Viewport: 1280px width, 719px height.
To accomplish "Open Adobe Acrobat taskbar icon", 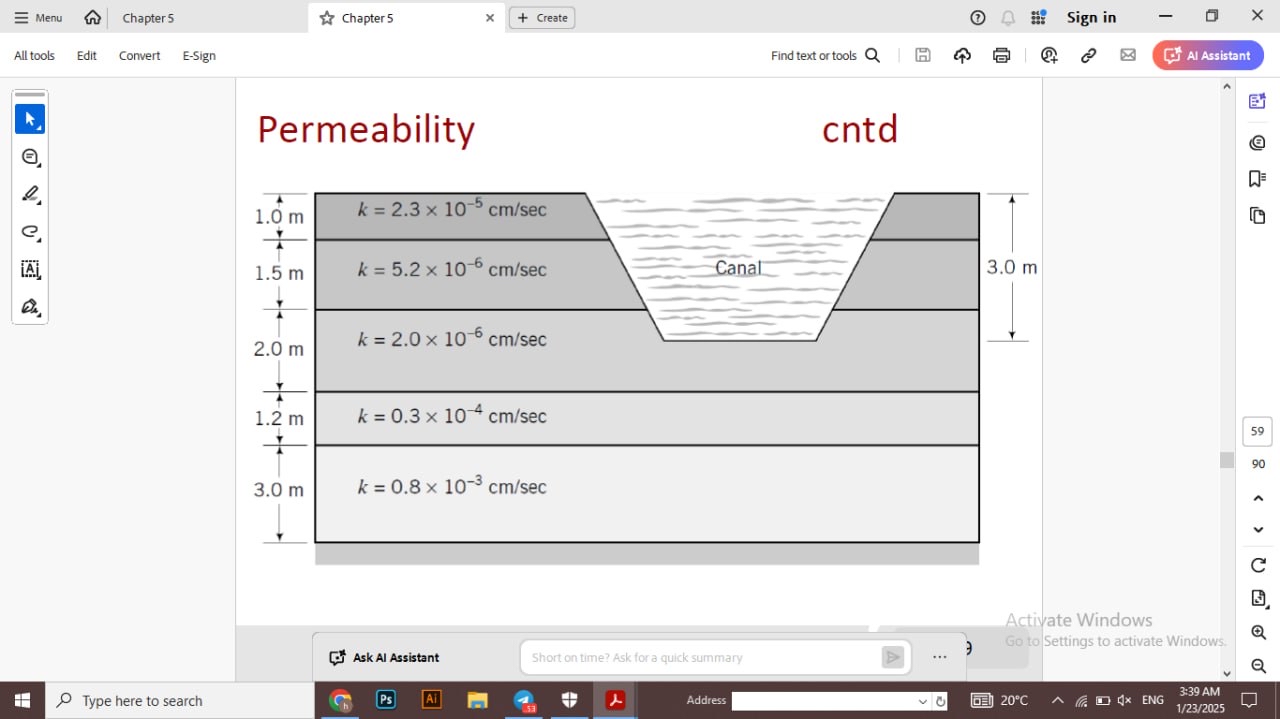I will pos(615,700).
